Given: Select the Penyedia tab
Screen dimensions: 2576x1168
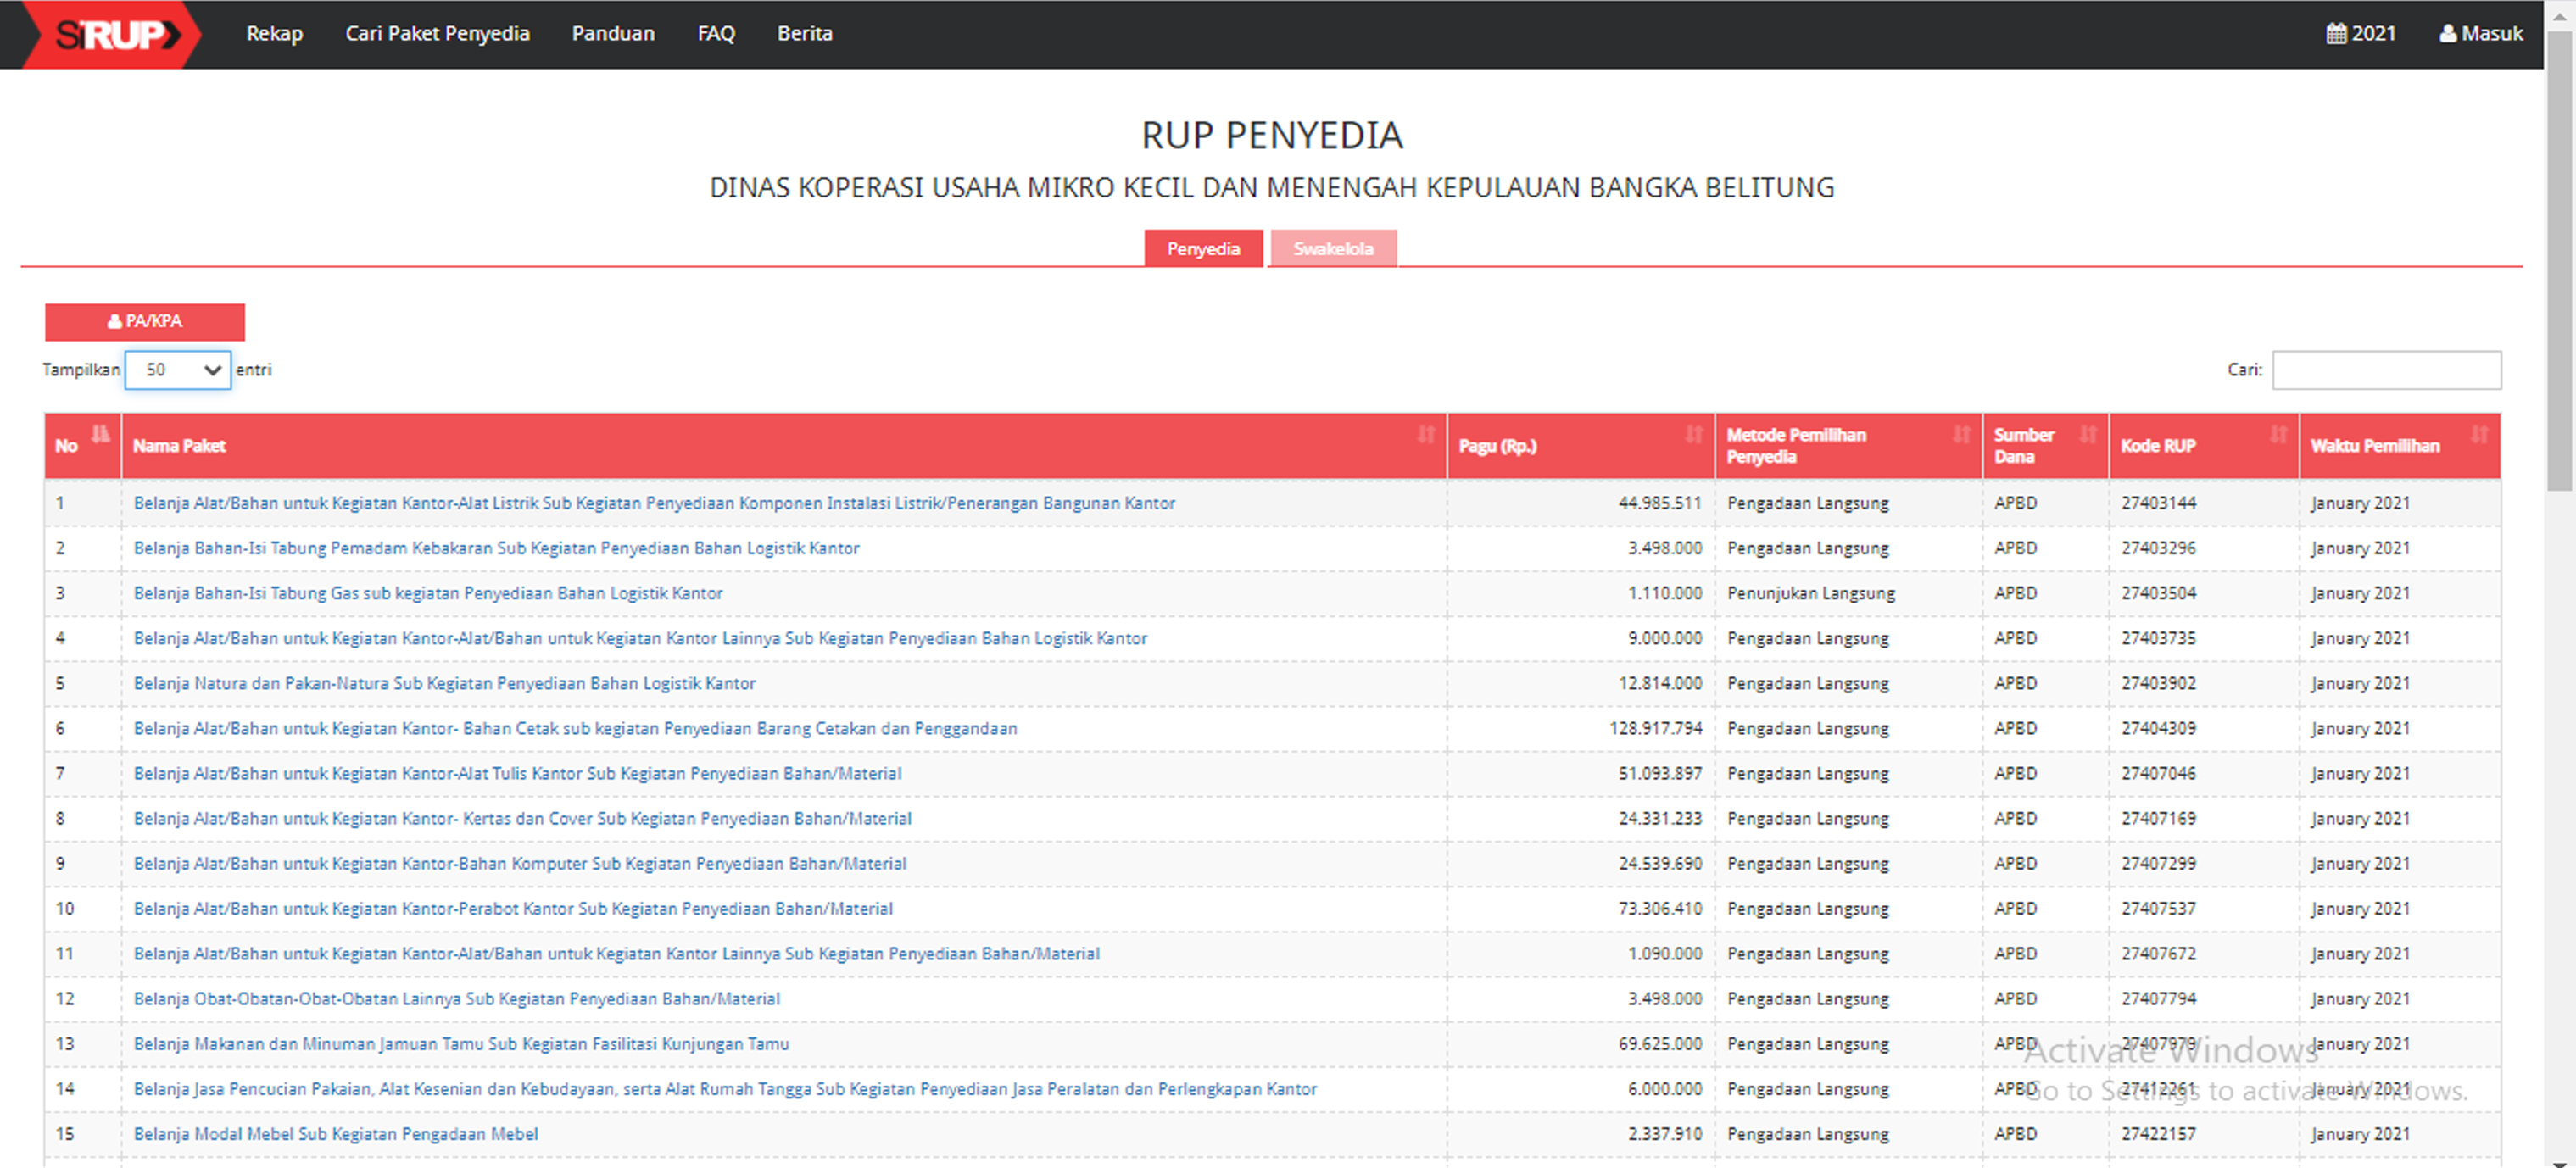Looking at the screenshot, I should (1202, 249).
